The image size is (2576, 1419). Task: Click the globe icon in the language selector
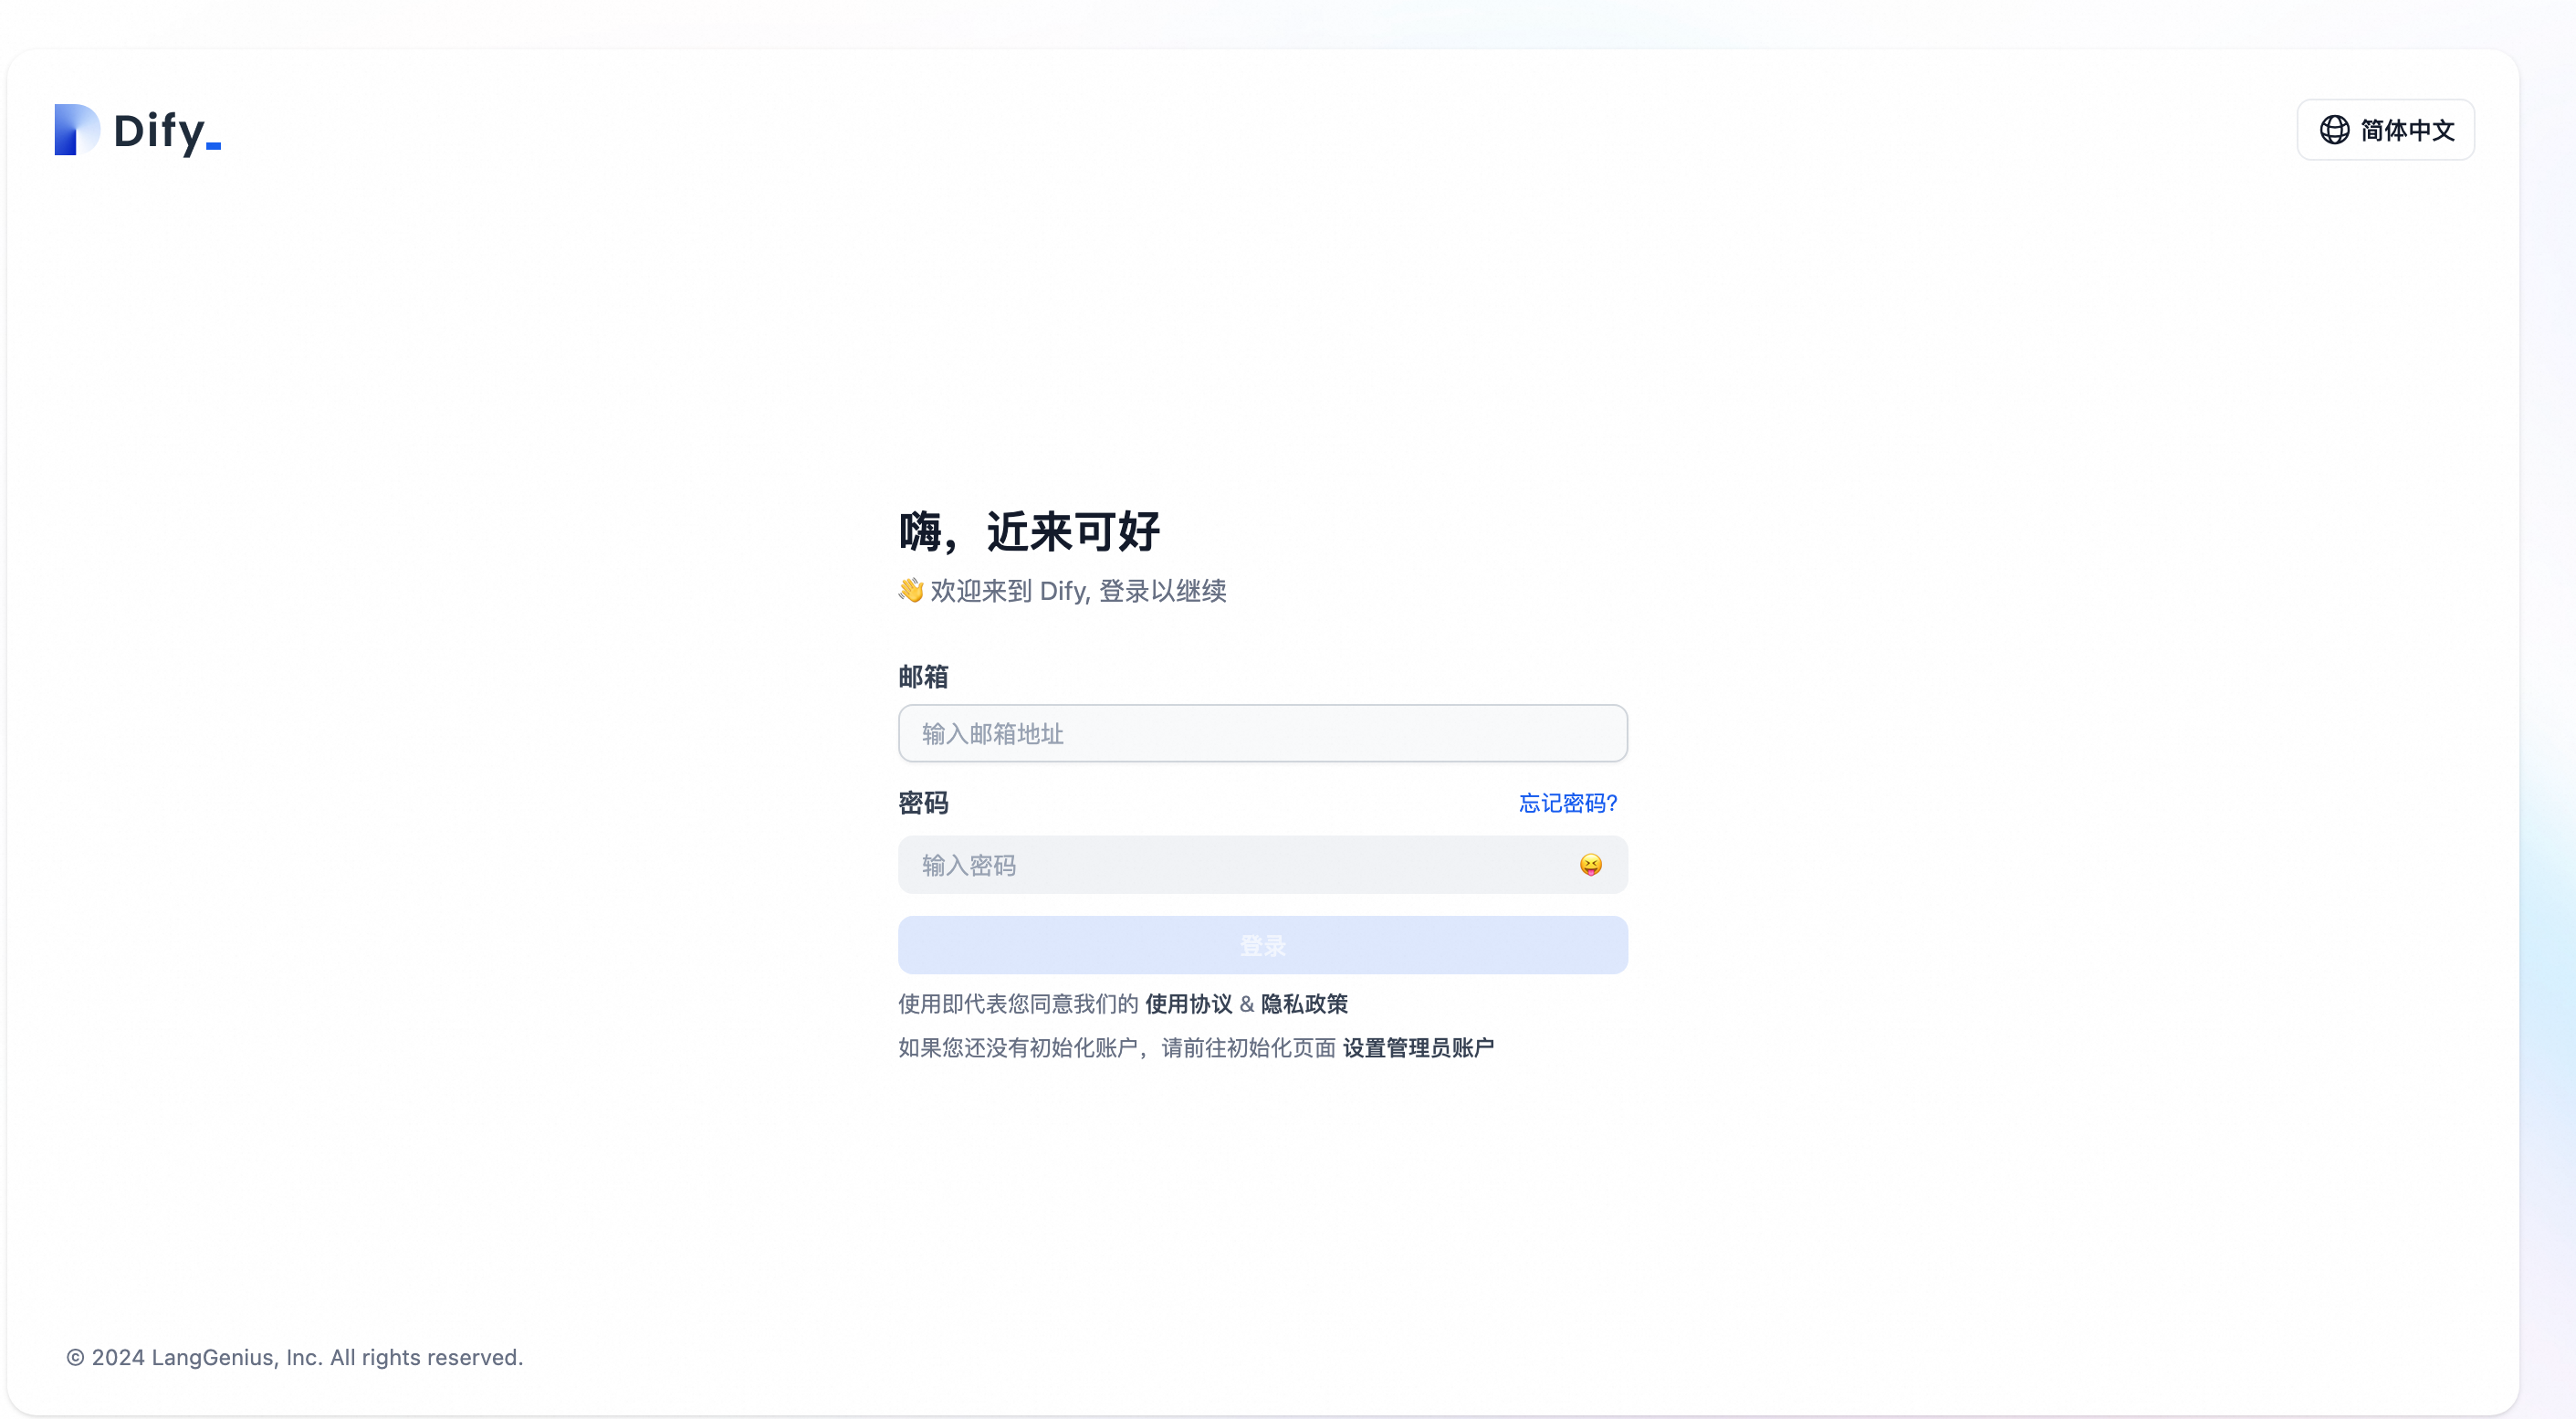[2334, 129]
